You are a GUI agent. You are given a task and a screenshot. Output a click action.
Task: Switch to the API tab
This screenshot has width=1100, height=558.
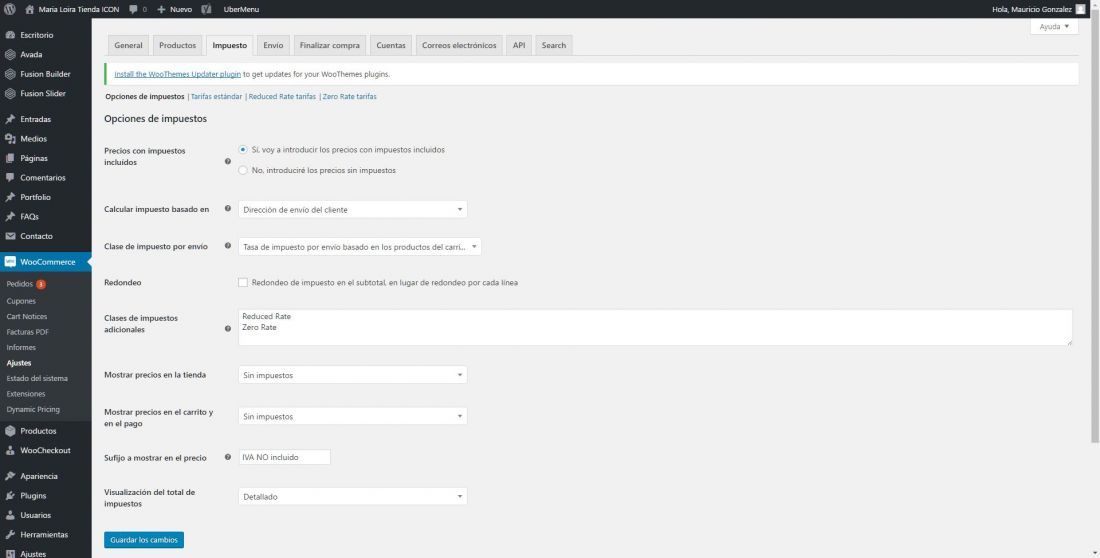[x=518, y=45]
